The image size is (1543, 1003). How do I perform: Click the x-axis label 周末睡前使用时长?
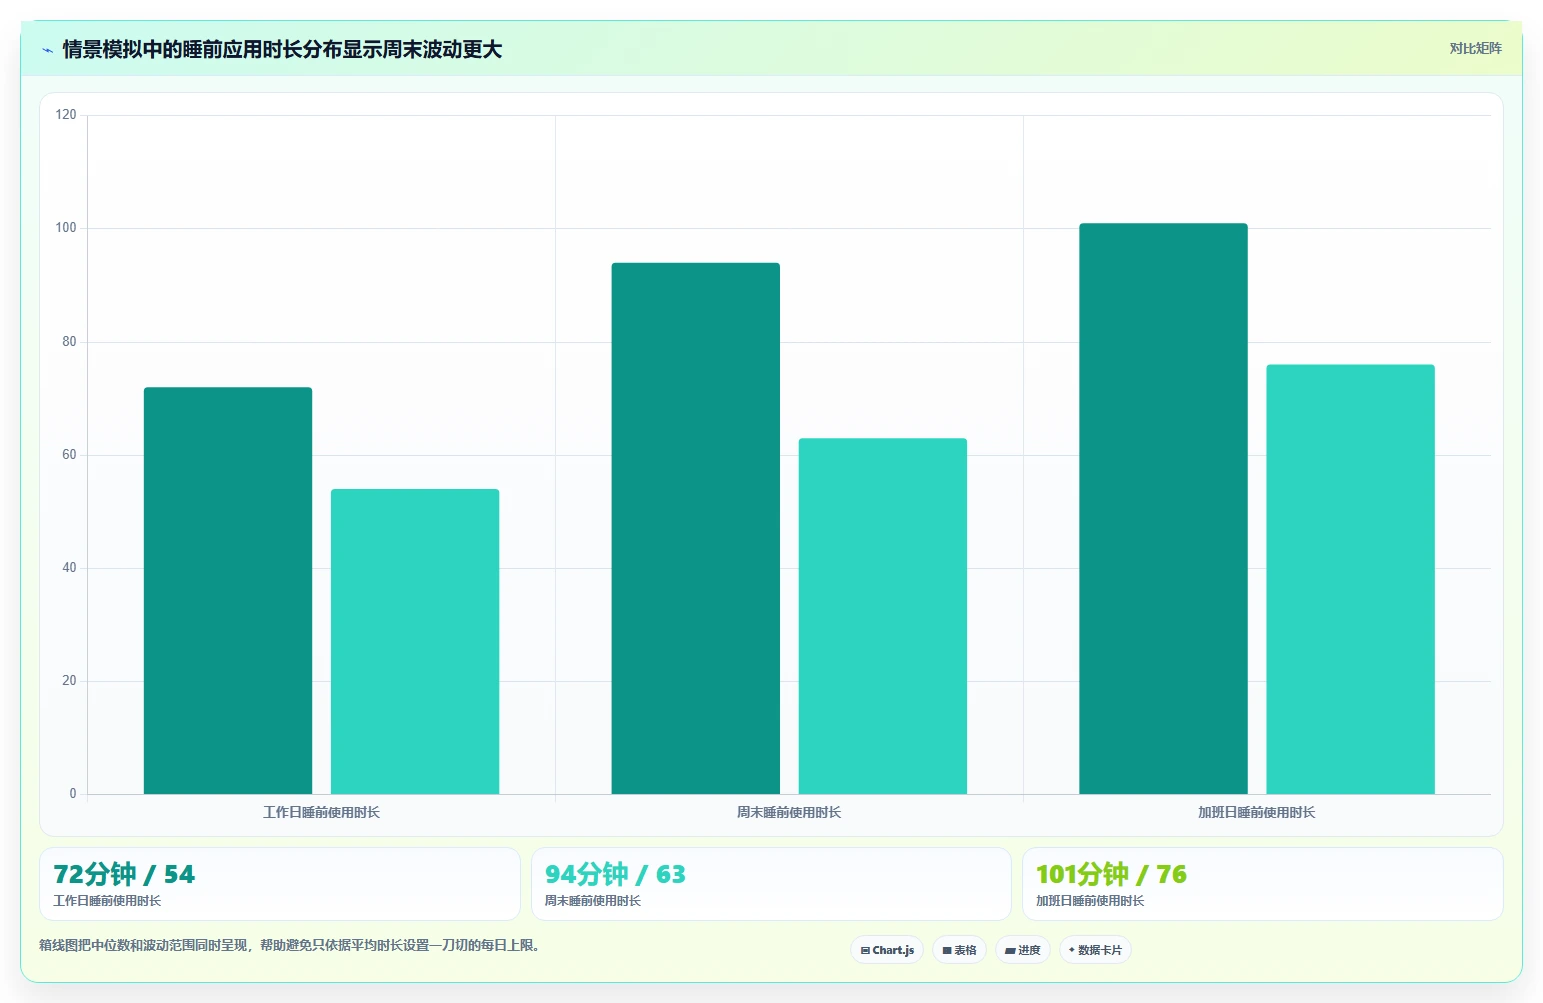tap(789, 812)
